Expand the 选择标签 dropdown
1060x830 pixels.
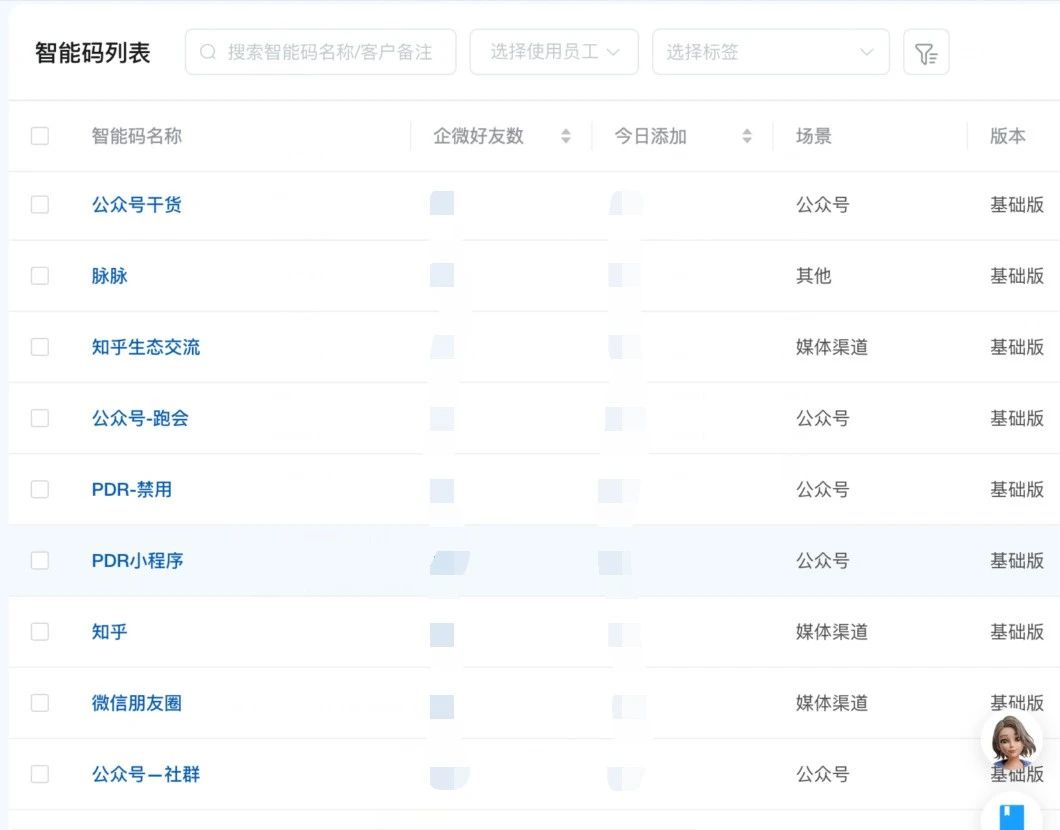(770, 52)
